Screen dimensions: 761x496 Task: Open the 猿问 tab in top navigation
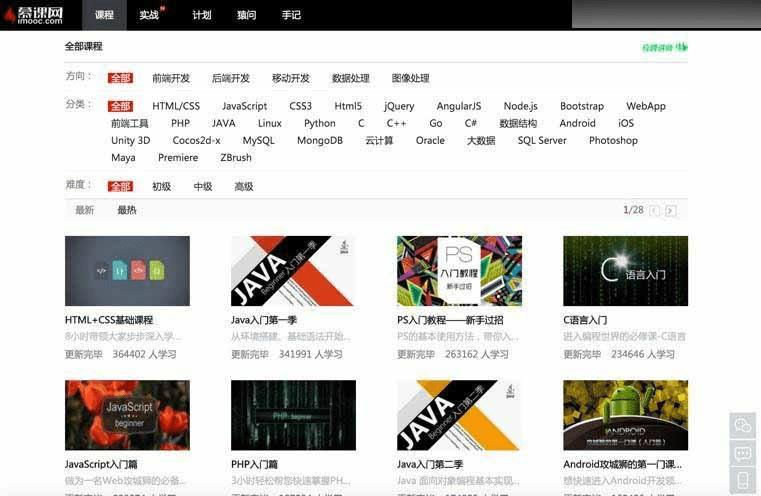point(247,15)
